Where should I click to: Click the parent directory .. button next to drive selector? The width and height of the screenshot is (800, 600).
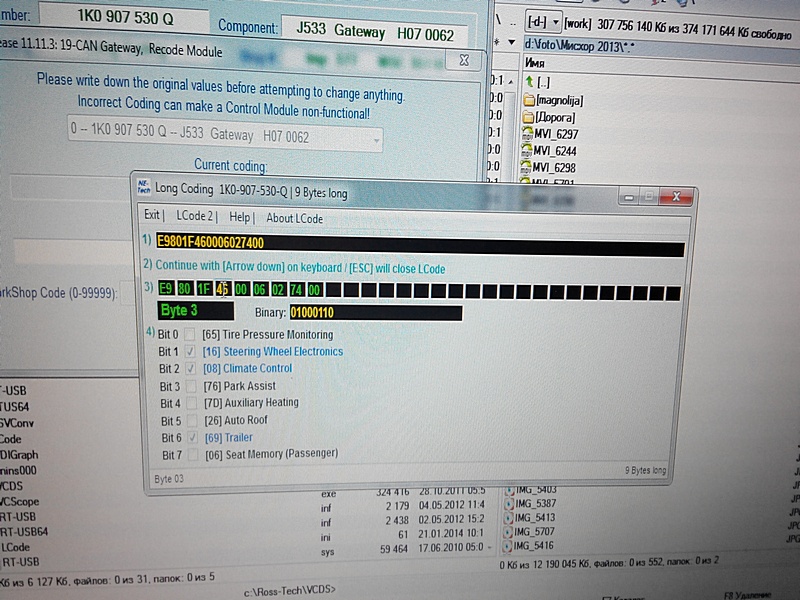coord(513,23)
